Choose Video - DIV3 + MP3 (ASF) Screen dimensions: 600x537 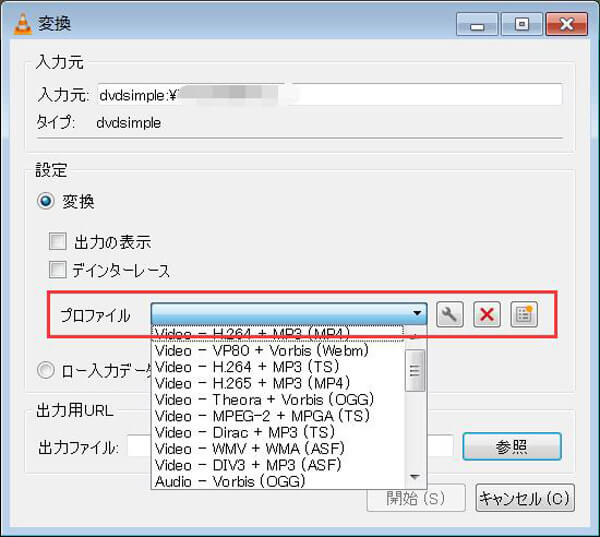pos(278,465)
